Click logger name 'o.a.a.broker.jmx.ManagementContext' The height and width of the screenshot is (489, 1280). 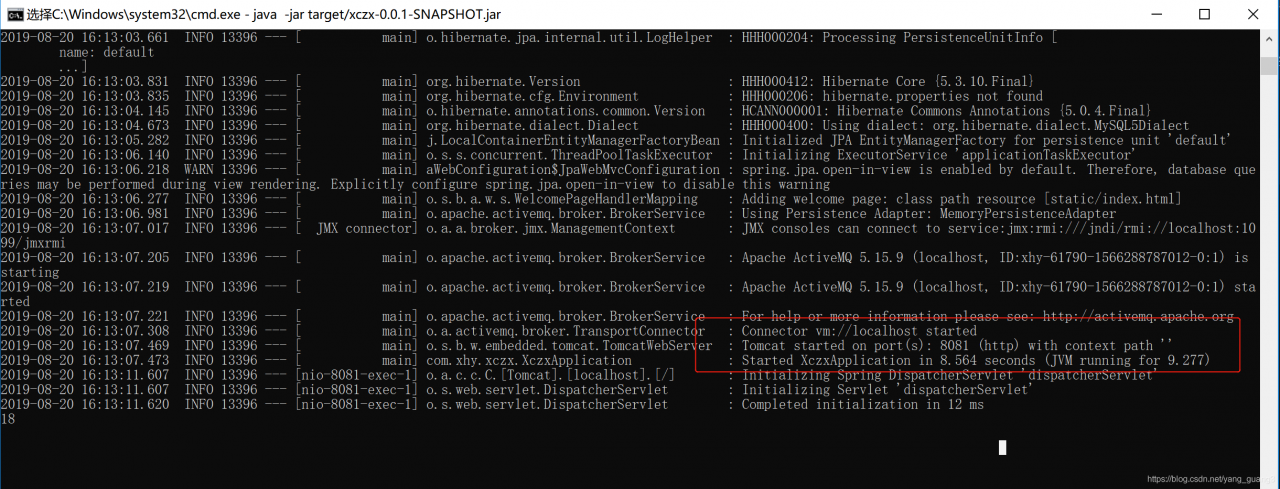click(x=551, y=228)
